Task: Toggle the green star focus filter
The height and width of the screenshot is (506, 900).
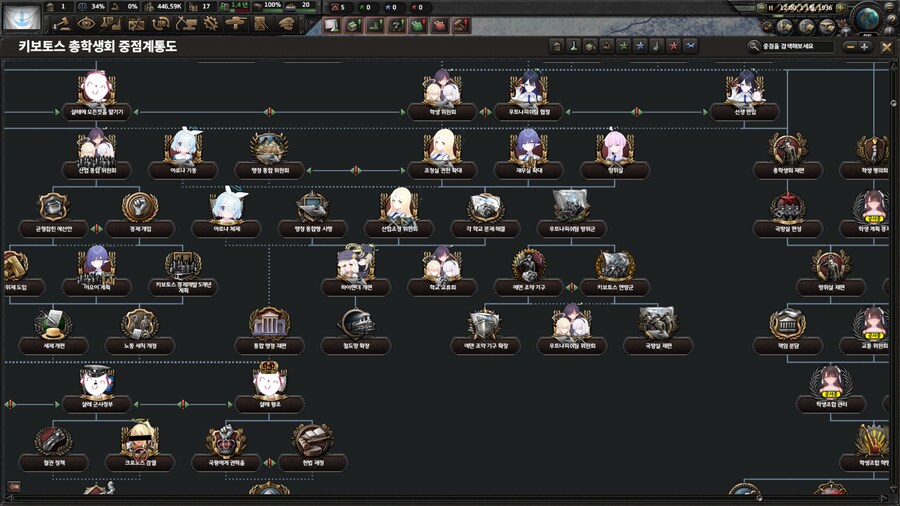Action: click(623, 46)
